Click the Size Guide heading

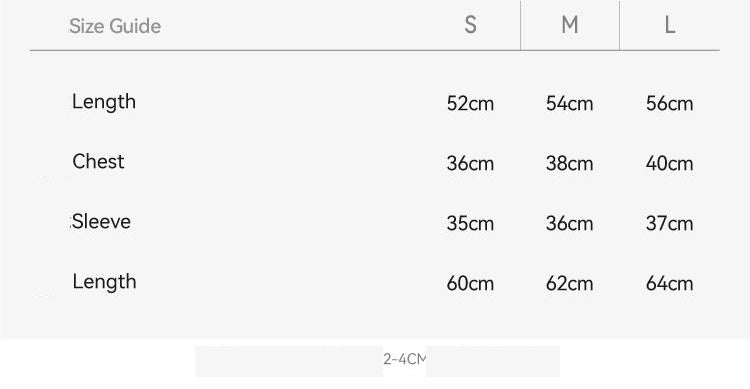pos(115,26)
